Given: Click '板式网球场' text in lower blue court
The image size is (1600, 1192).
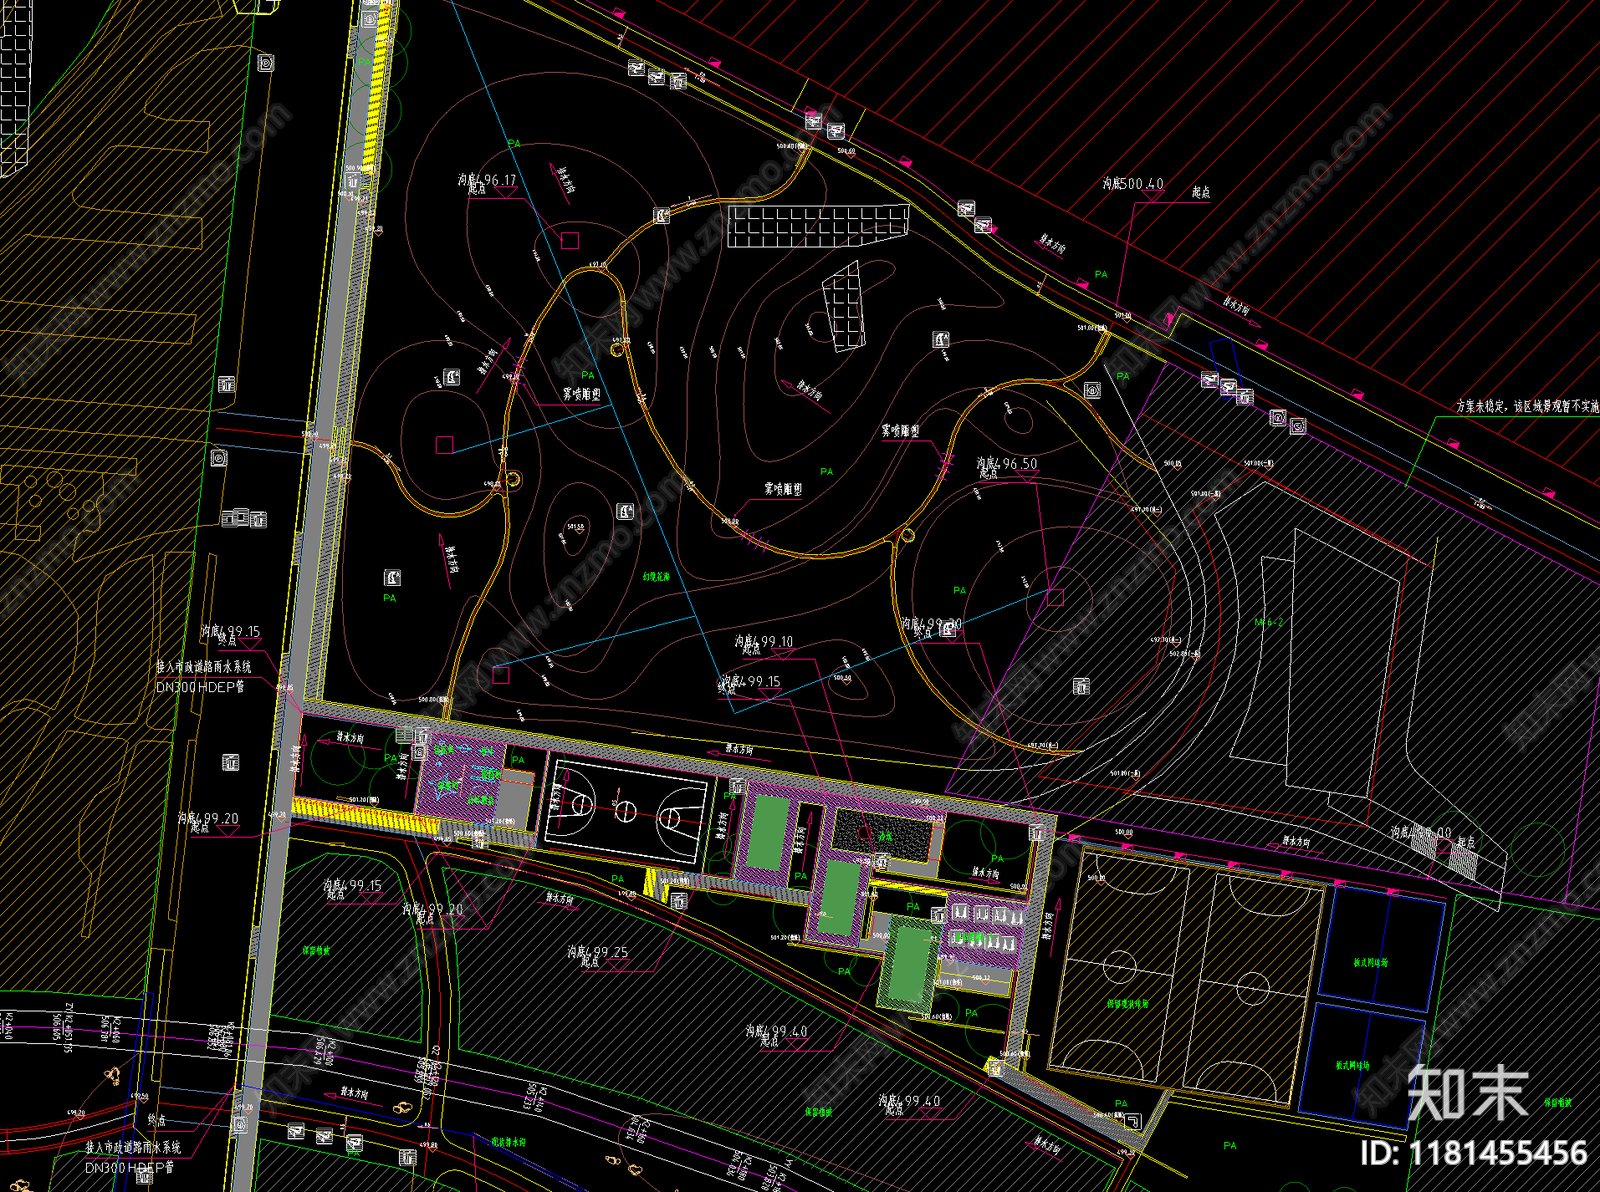Looking at the screenshot, I should pyautogui.click(x=1353, y=1066).
